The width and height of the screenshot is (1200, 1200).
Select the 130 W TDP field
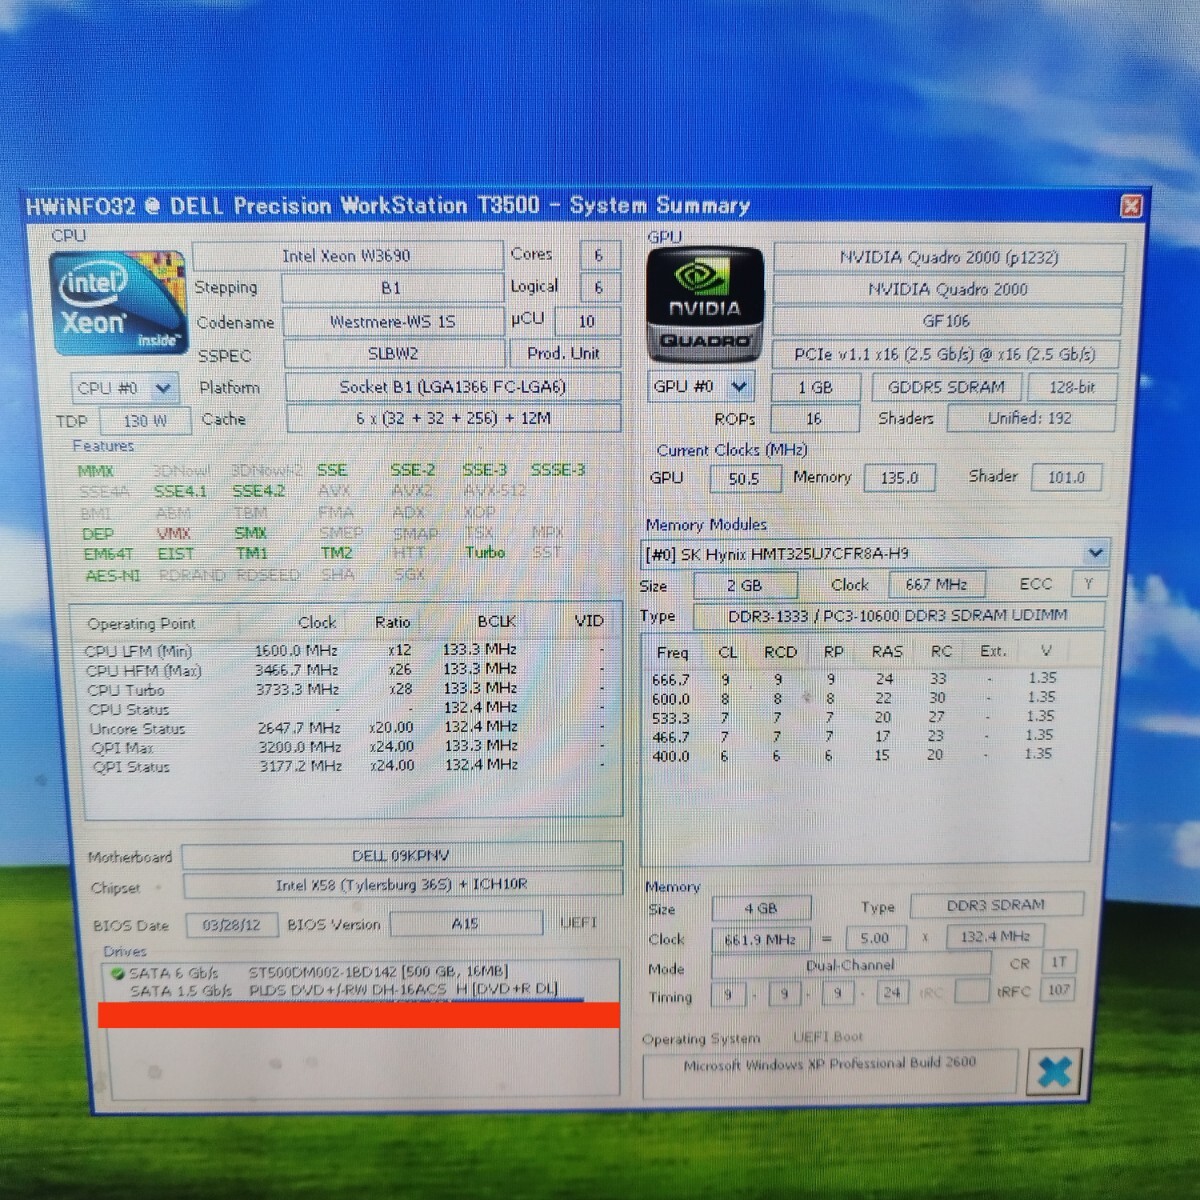[145, 421]
